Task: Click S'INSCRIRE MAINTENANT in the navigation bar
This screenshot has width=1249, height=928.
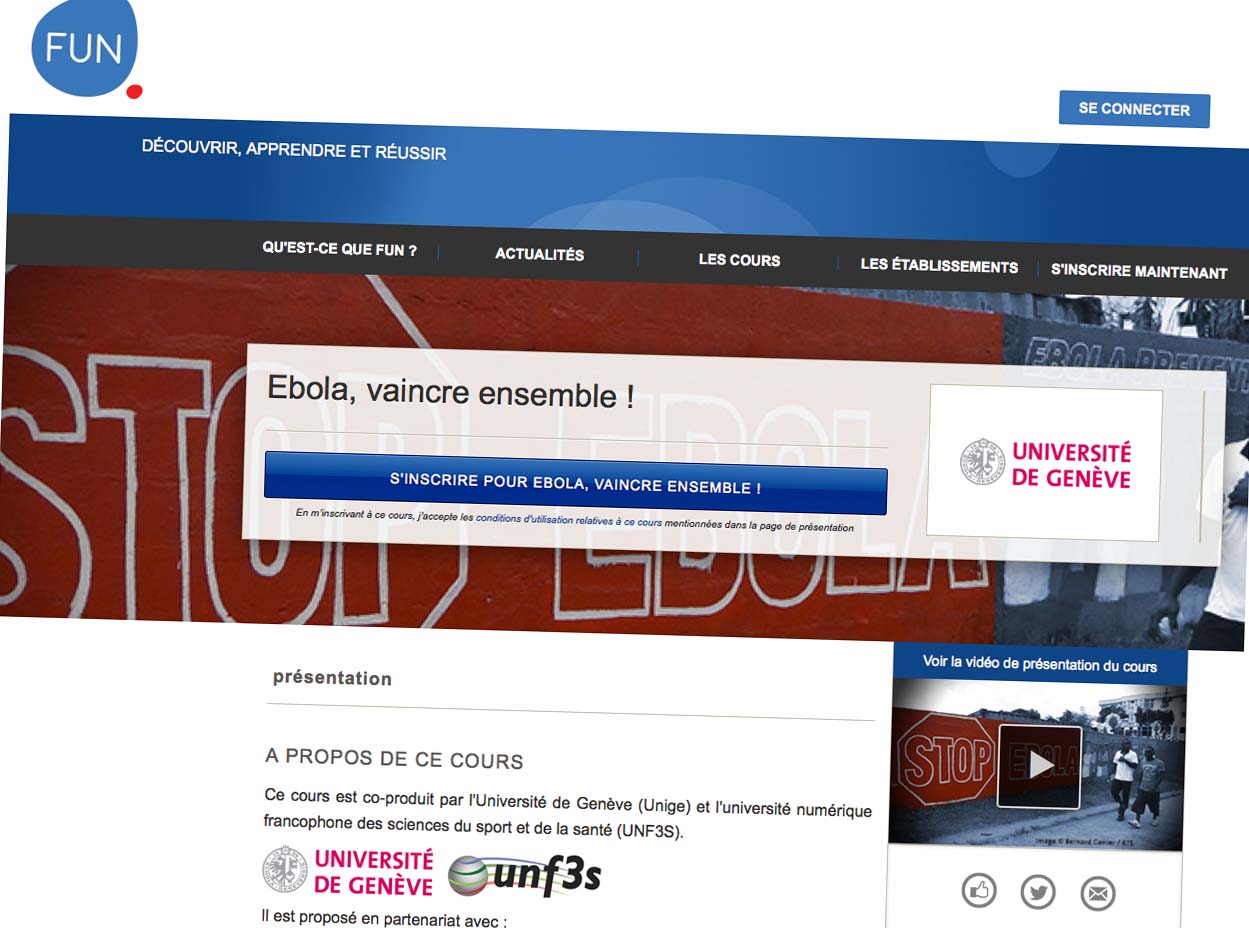Action: [1139, 272]
